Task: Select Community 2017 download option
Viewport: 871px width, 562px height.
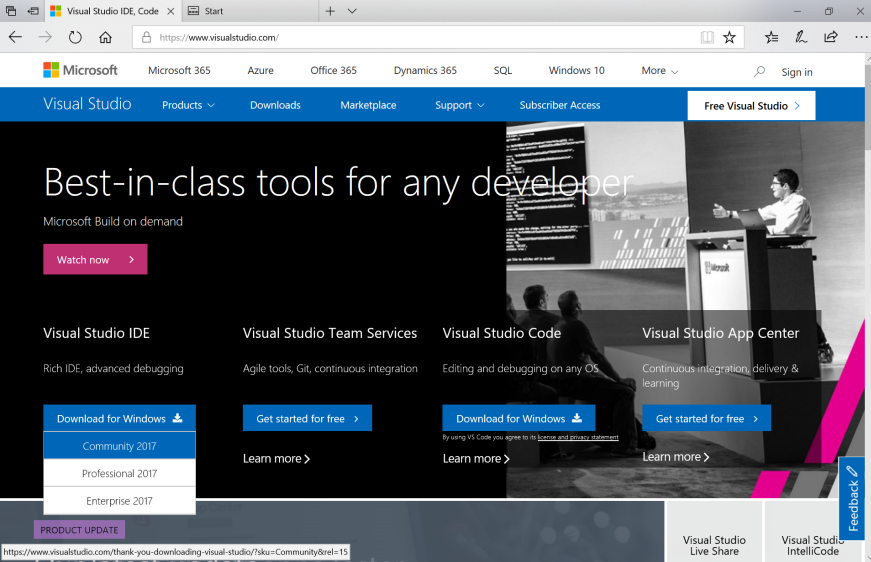Action: 119,446
